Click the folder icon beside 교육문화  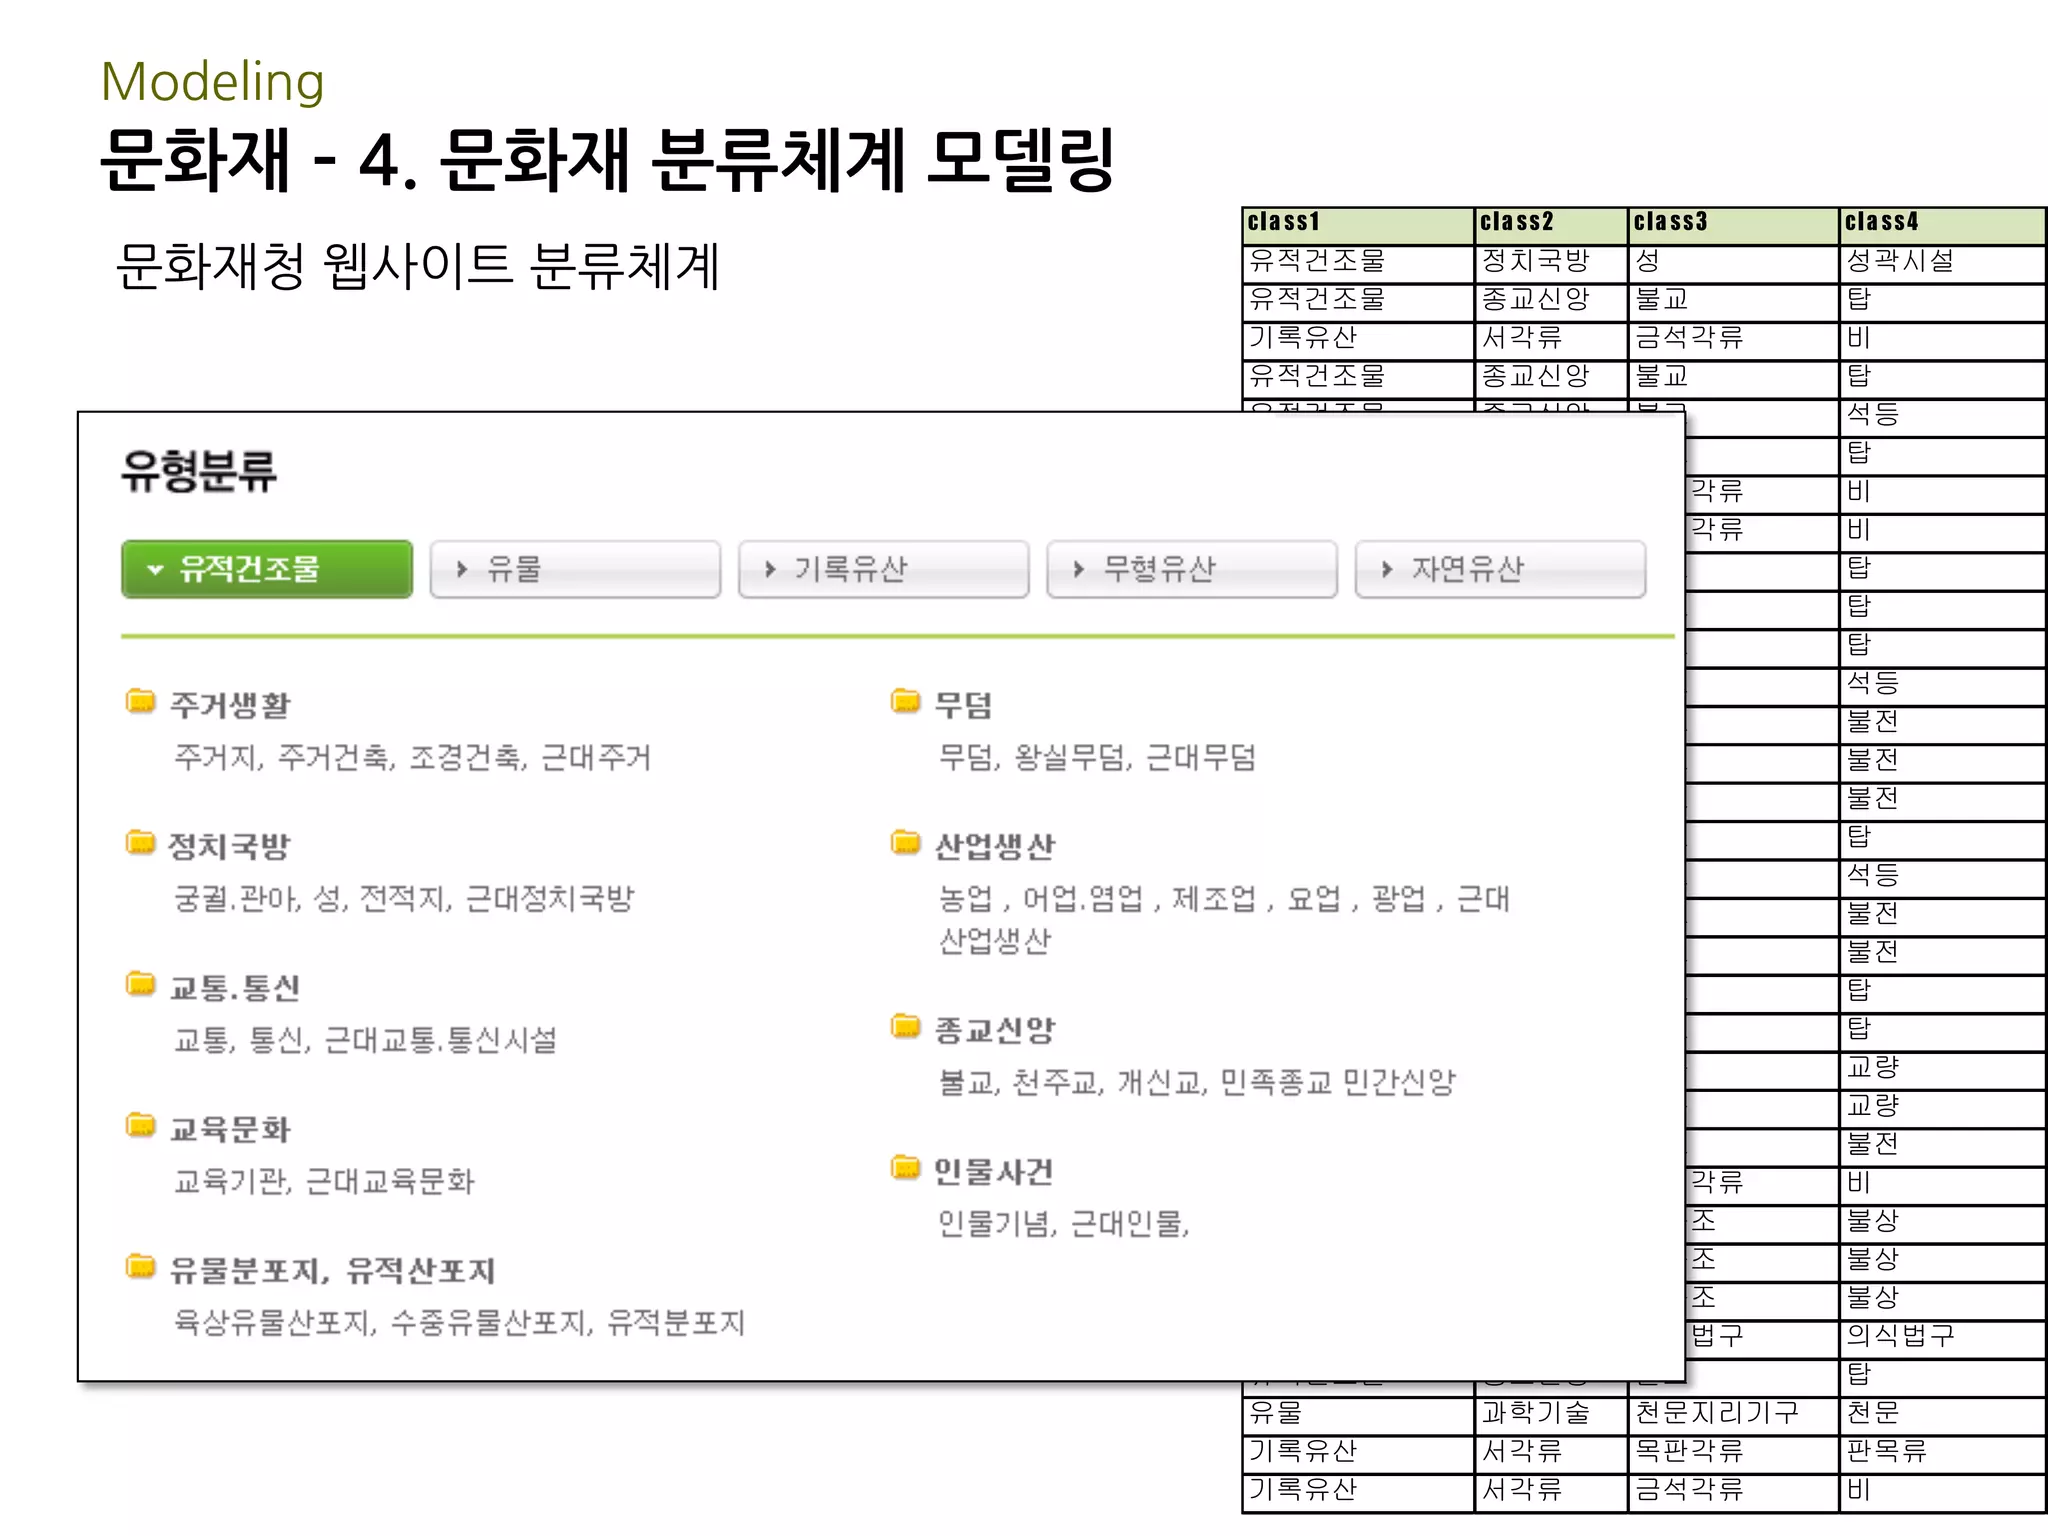[141, 1126]
